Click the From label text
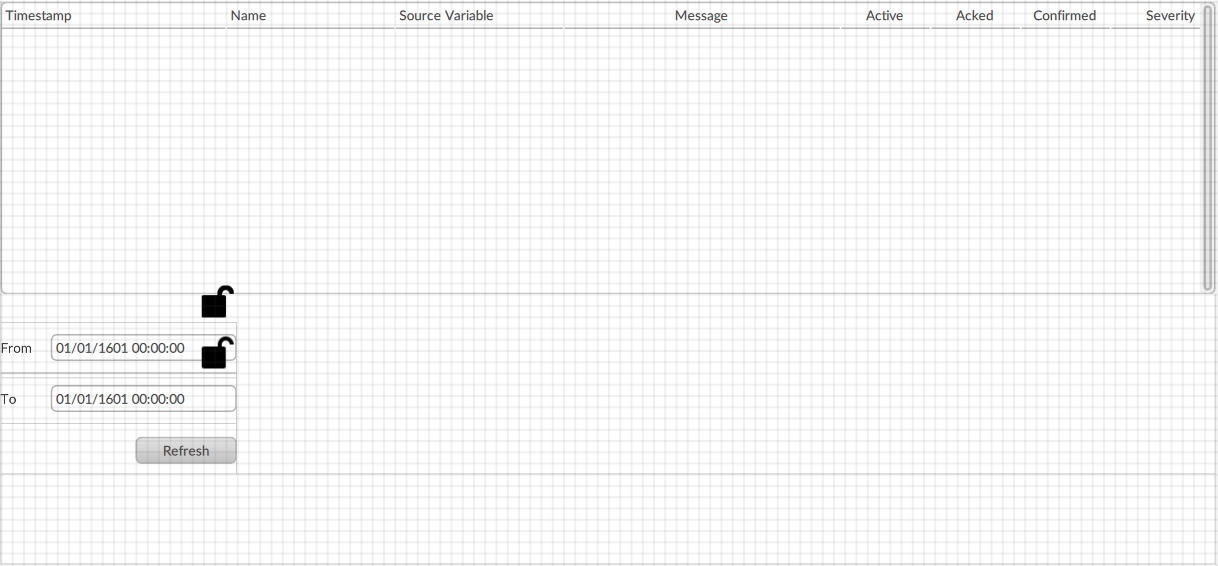 click(x=16, y=348)
